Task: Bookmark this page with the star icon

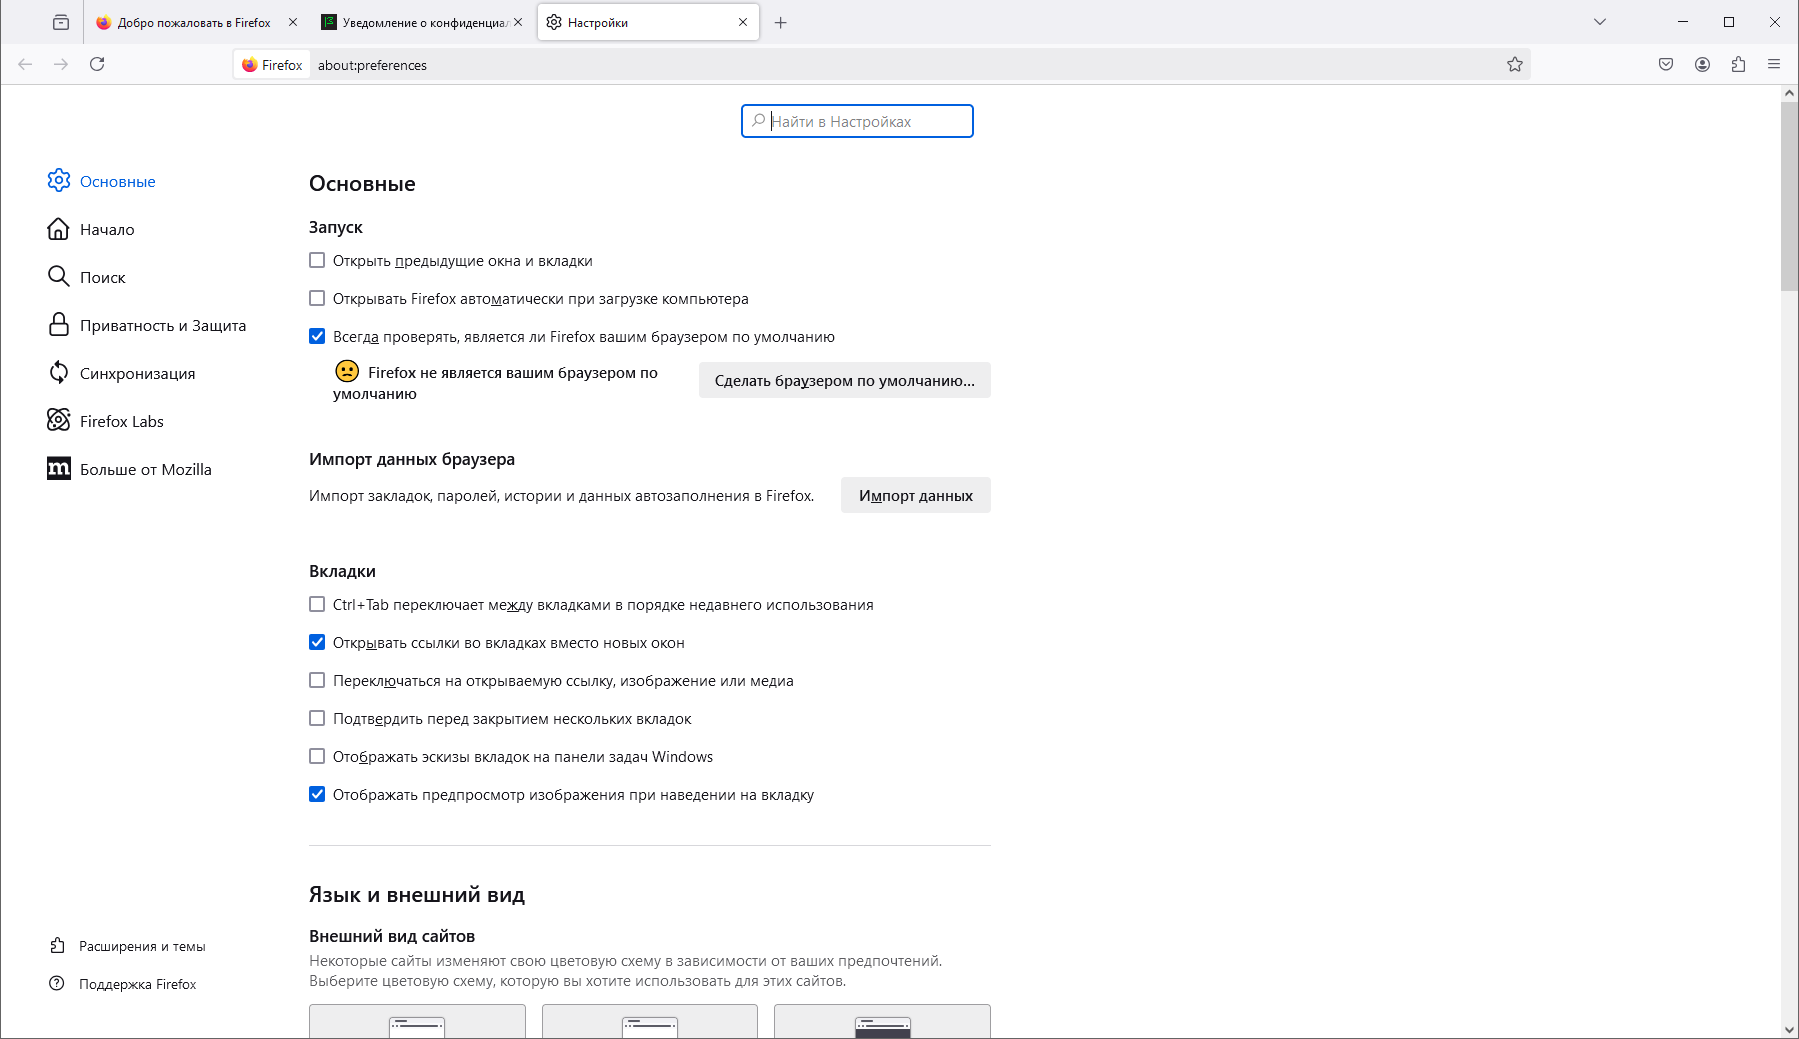Action: point(1515,64)
